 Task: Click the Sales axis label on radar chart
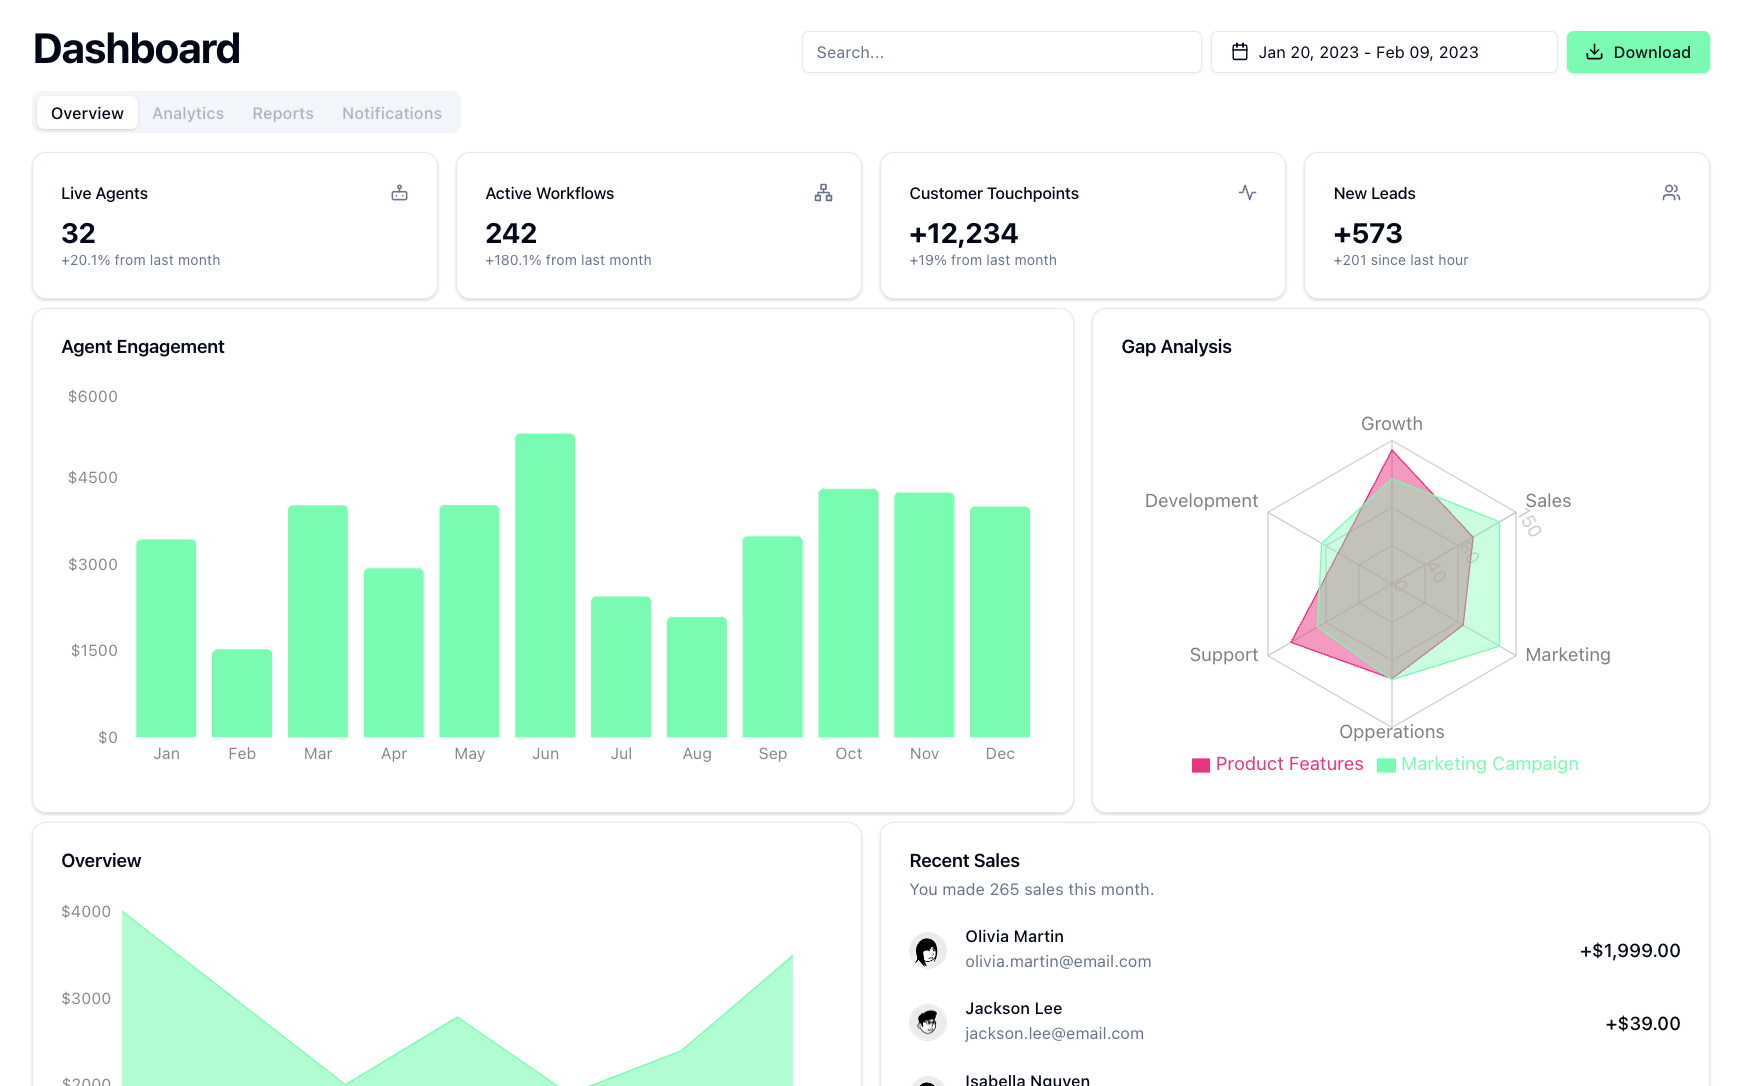point(1548,501)
